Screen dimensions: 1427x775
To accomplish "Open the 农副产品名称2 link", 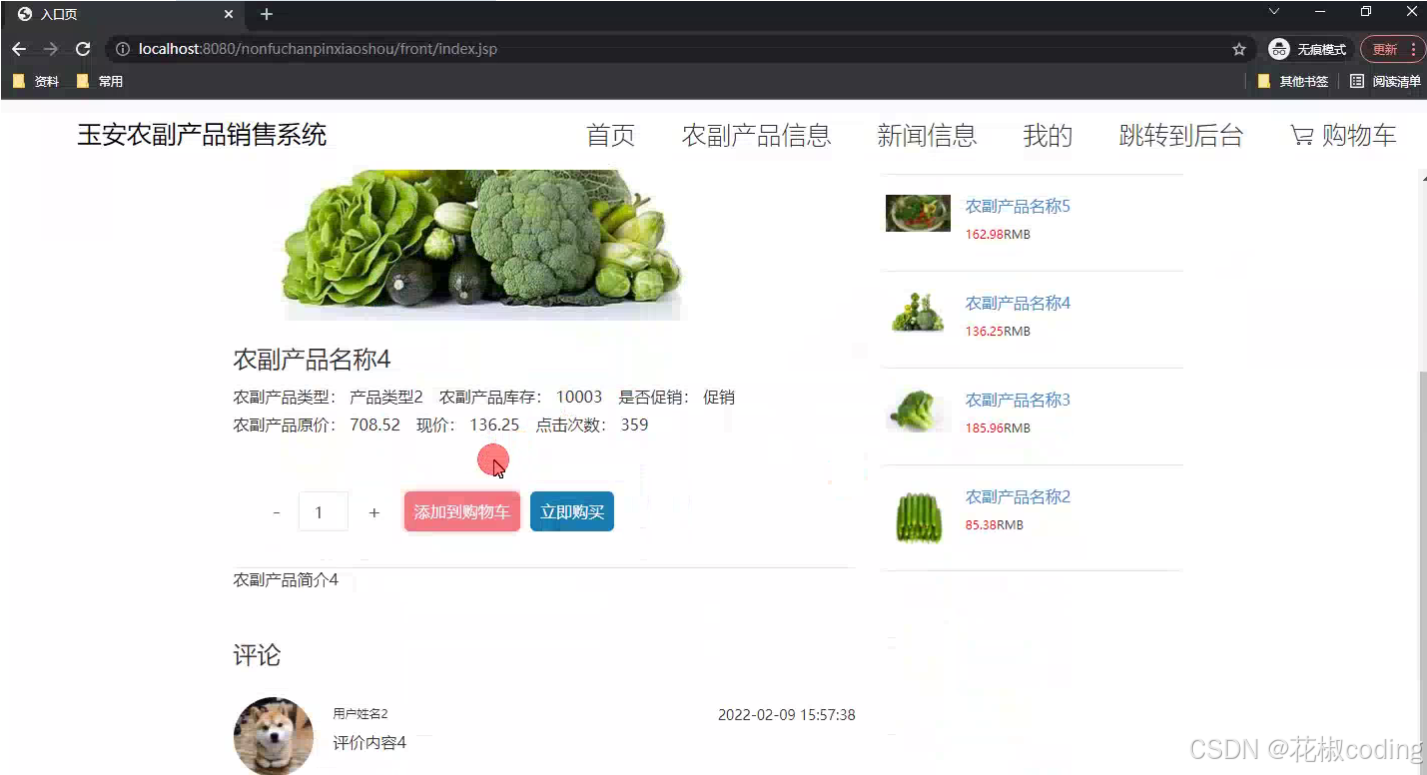I will pos(1017,497).
